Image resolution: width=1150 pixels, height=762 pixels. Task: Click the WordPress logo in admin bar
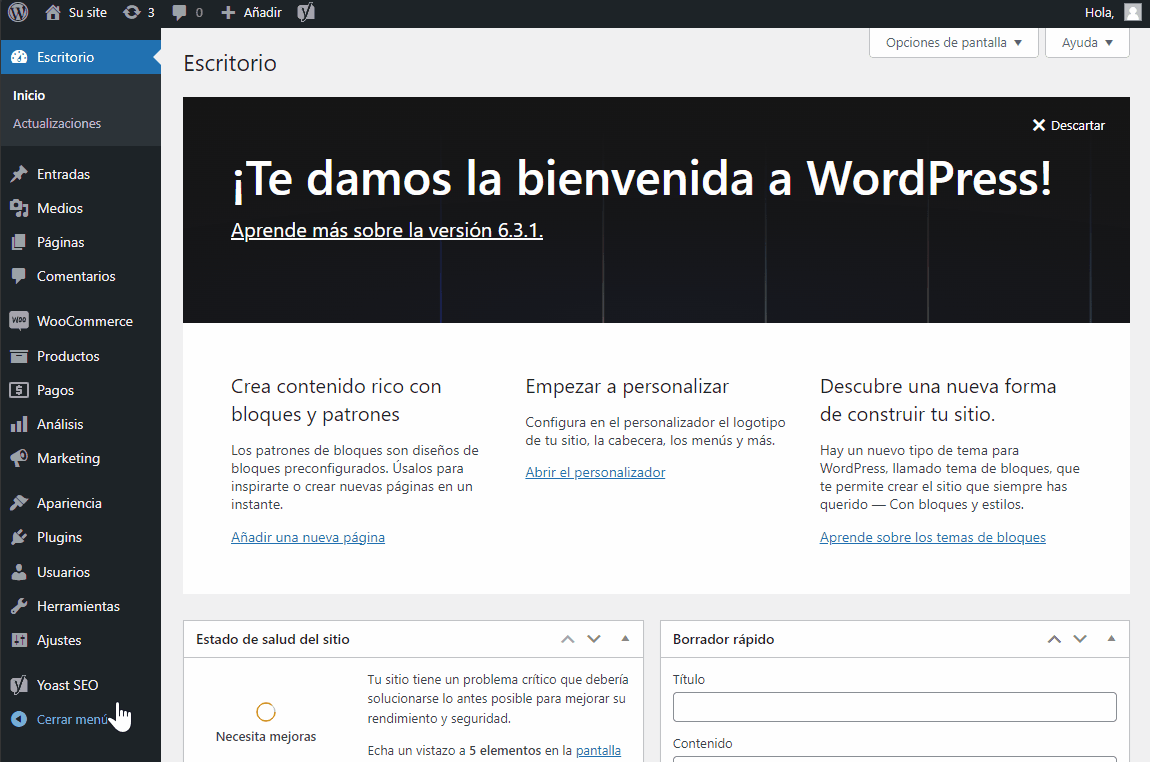(18, 12)
